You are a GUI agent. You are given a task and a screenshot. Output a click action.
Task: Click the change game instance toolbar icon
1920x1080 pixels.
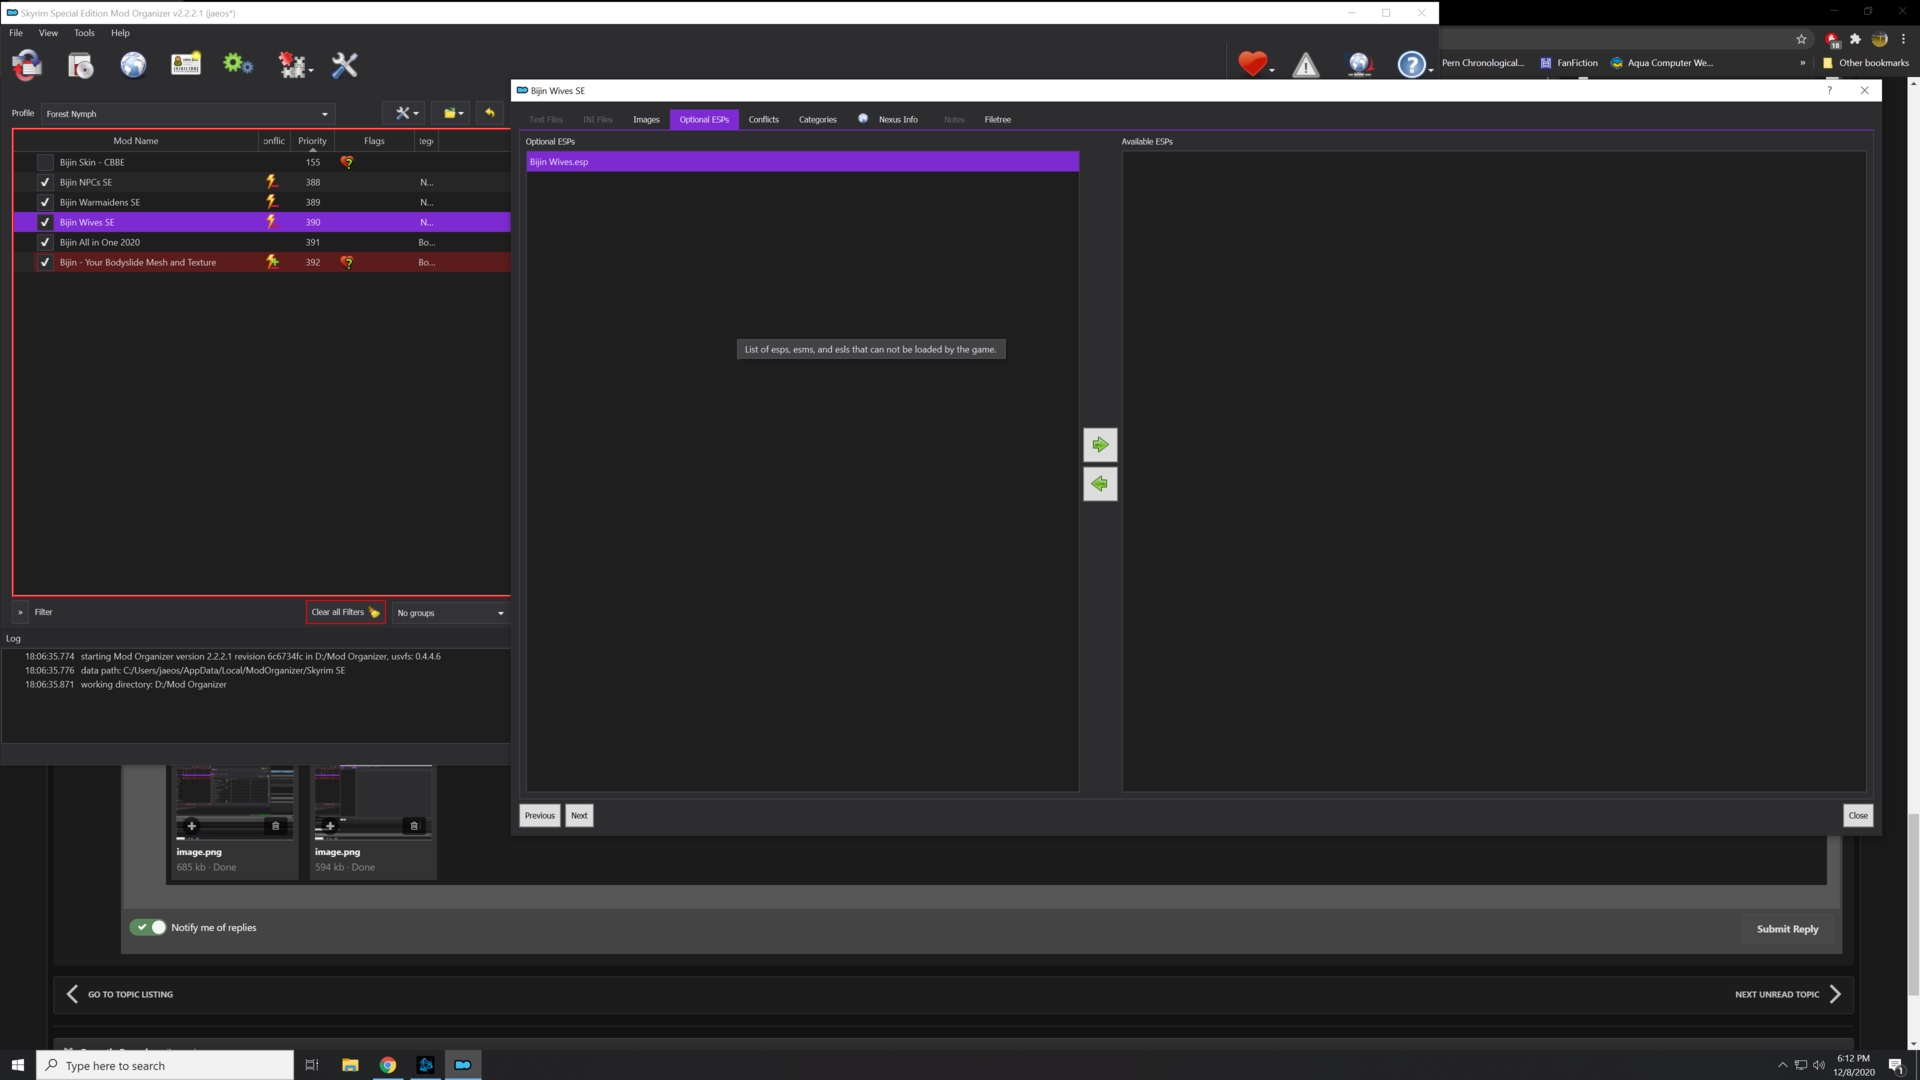pyautogui.click(x=27, y=65)
